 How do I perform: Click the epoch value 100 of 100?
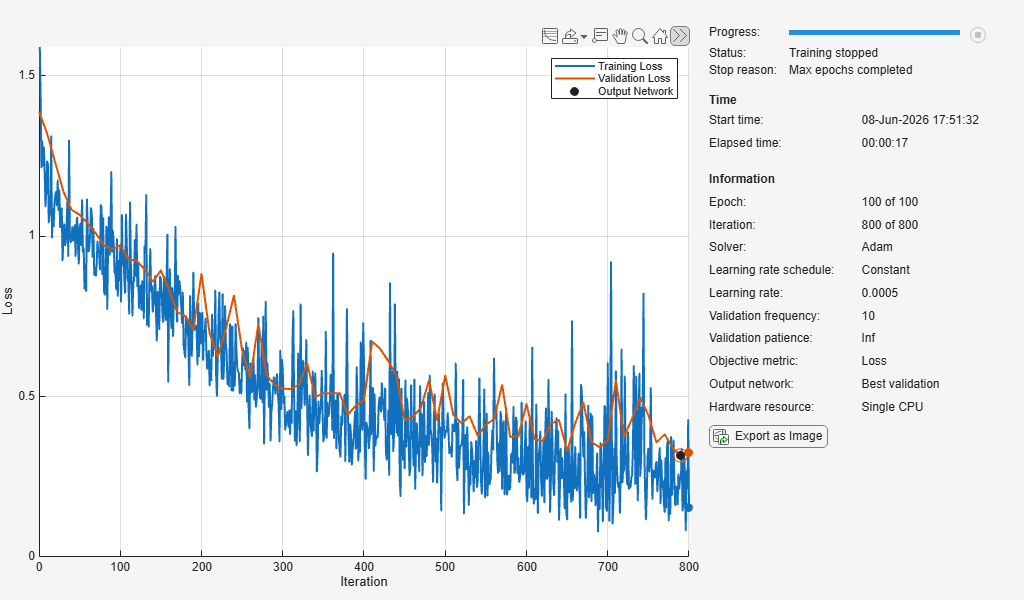(x=889, y=202)
